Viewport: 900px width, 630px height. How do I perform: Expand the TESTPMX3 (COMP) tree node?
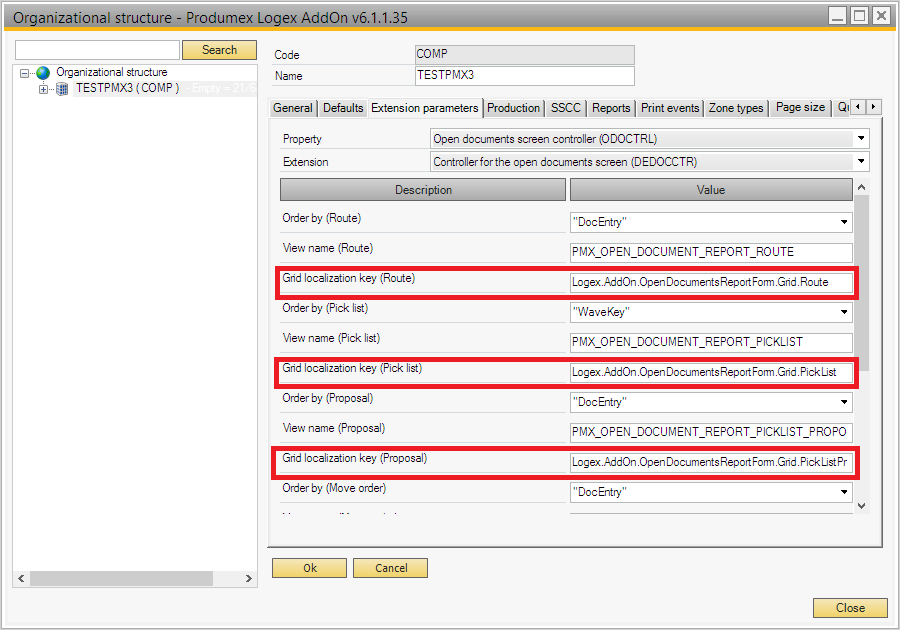43,89
